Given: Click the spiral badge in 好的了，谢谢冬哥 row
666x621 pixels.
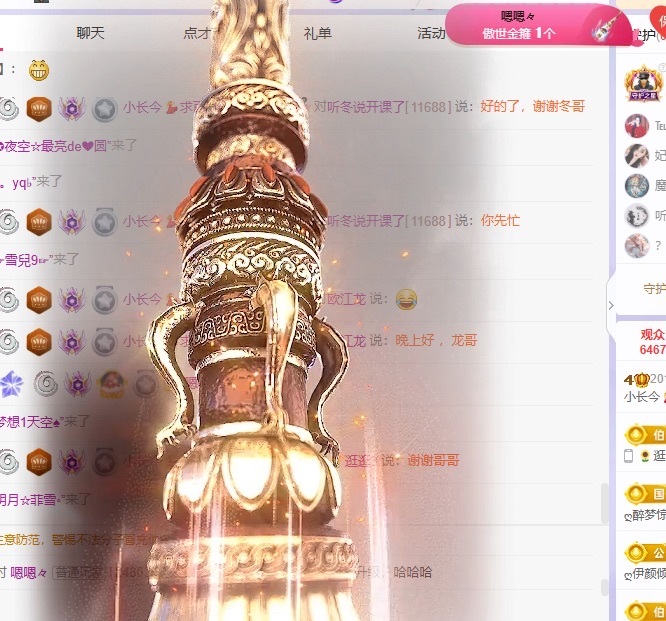Looking at the screenshot, I should 8,109.
